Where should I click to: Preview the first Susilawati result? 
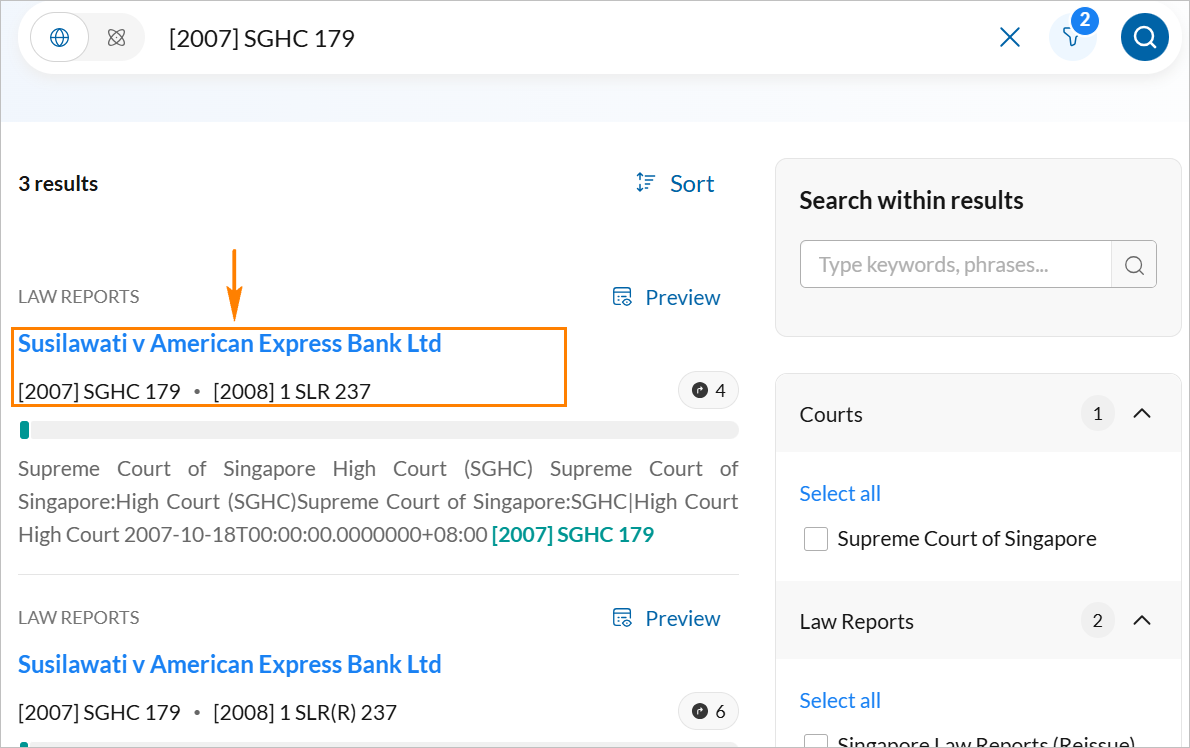(x=666, y=297)
